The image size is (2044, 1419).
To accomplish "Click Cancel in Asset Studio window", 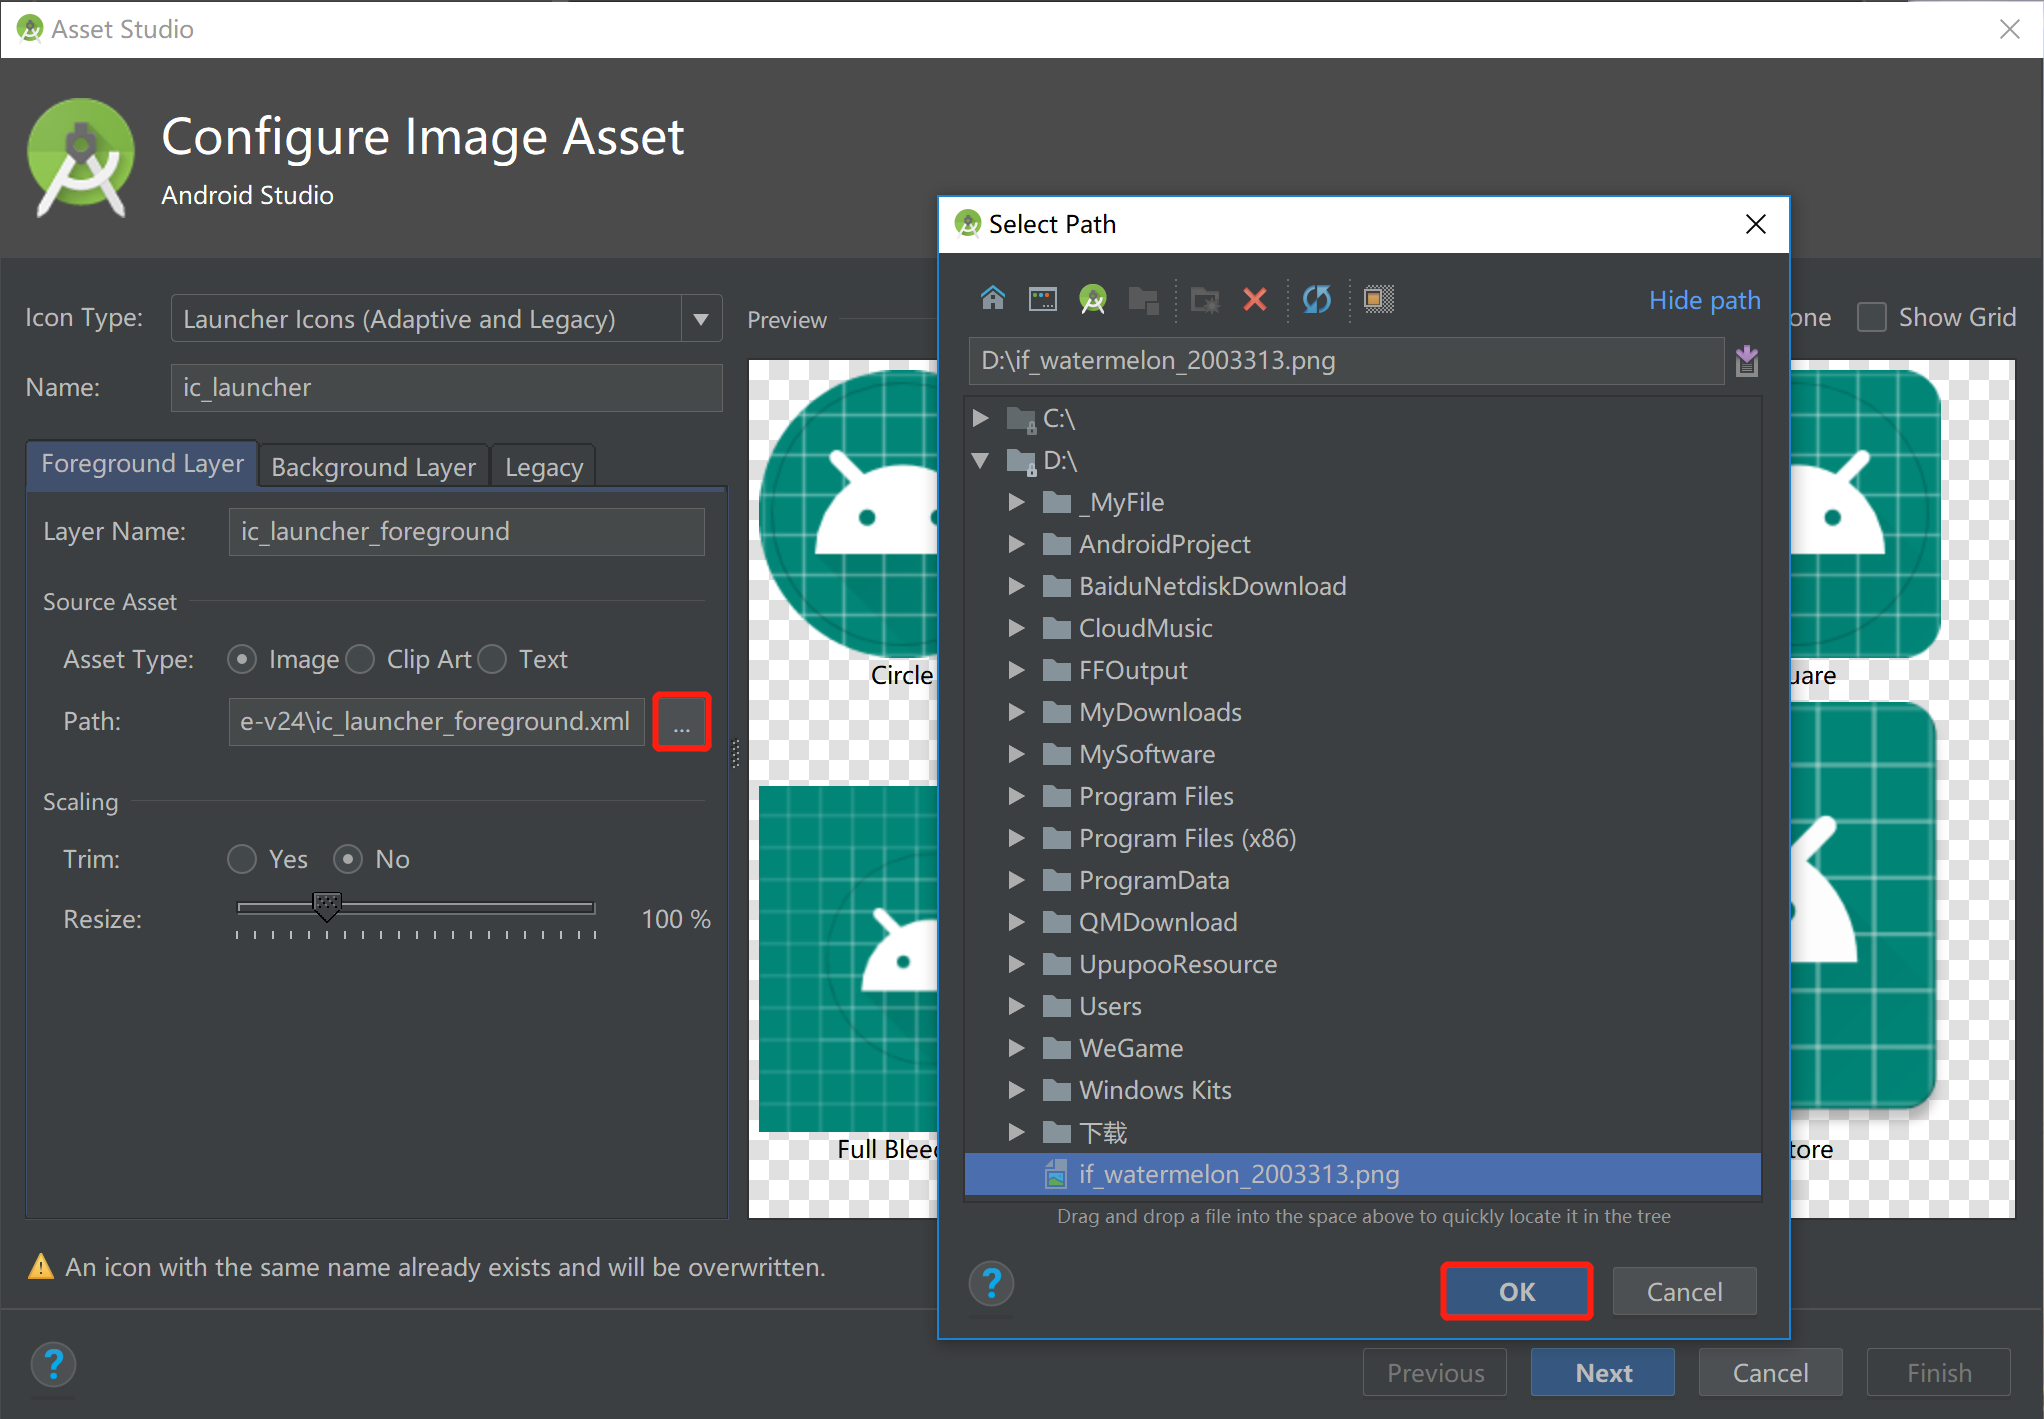I will [x=1770, y=1373].
